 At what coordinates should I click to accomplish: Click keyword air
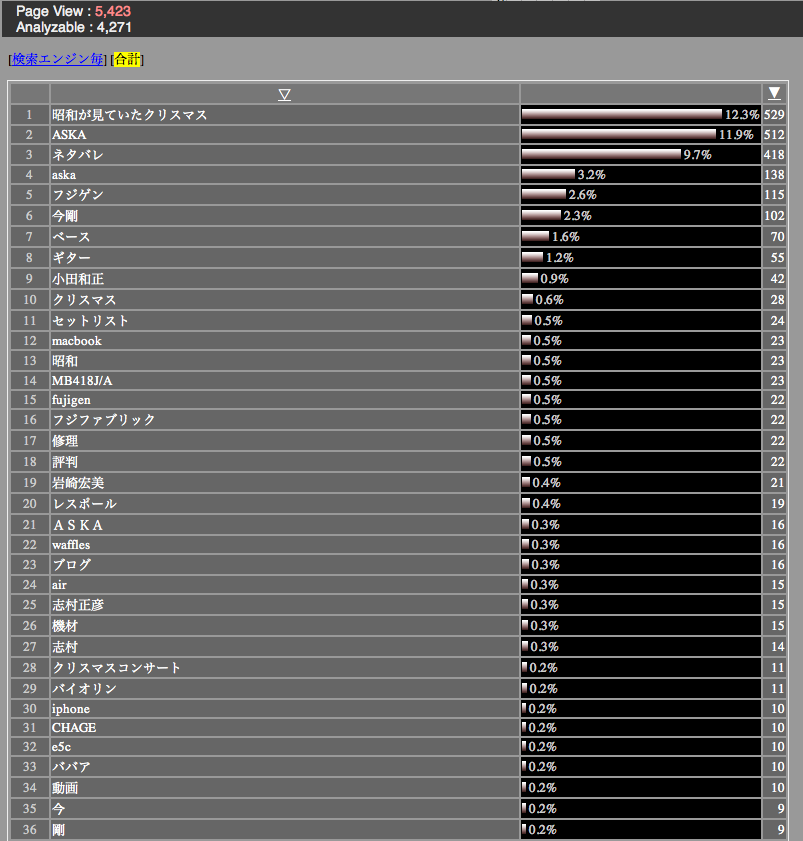click(x=59, y=585)
